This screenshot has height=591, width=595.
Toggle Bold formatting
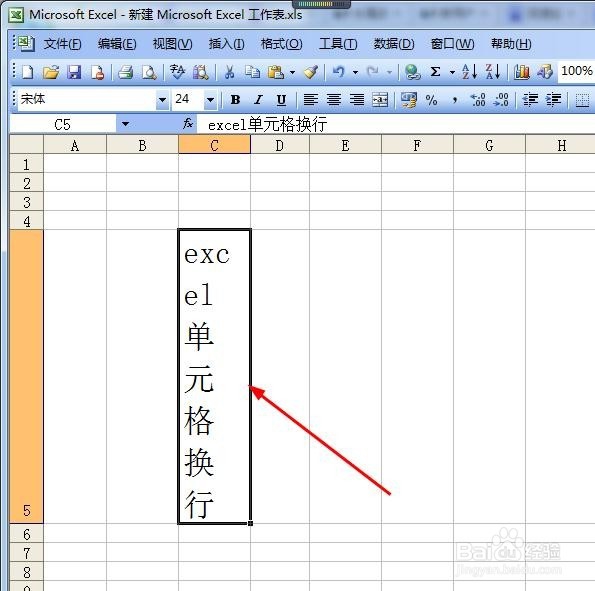tap(235, 100)
